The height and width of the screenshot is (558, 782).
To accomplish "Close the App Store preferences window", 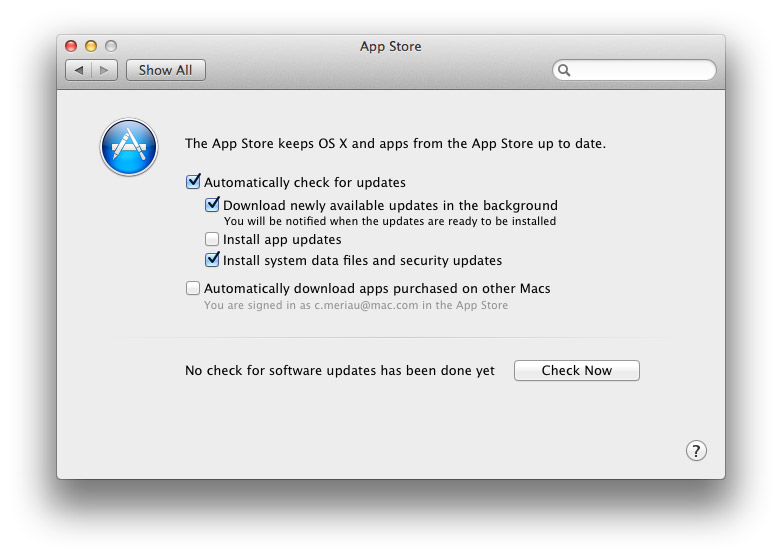I will [71, 46].
